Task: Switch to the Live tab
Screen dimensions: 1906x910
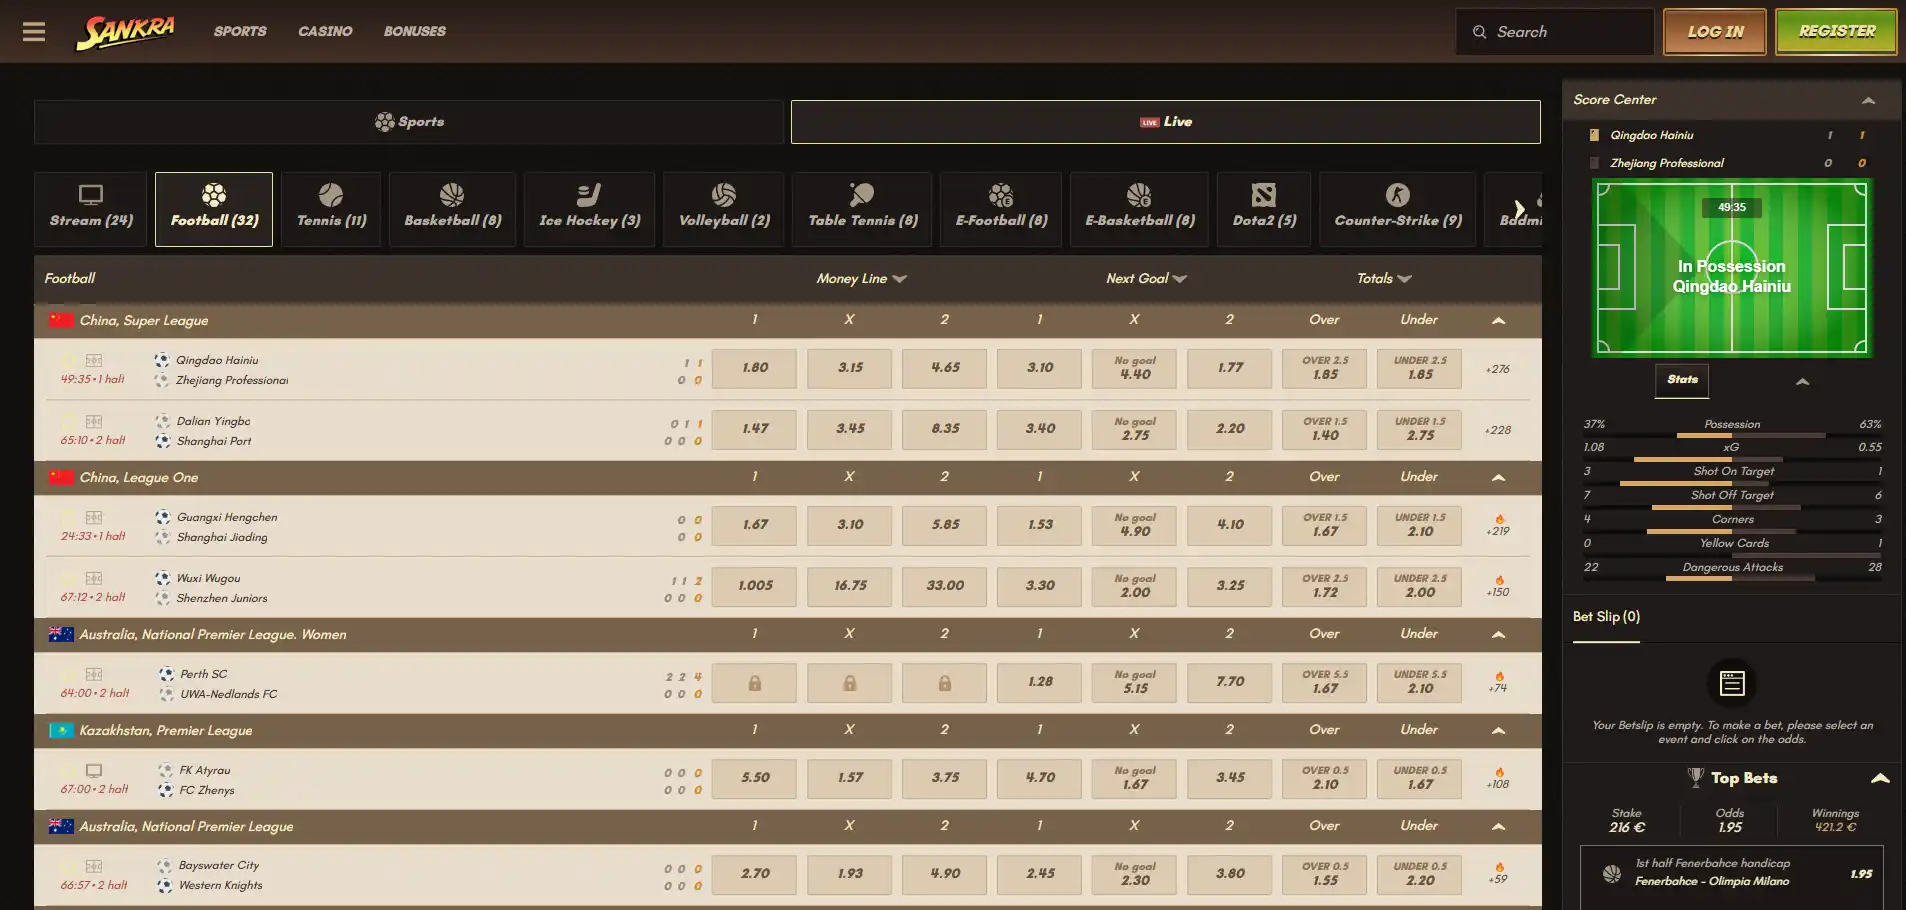Action: tap(1165, 122)
